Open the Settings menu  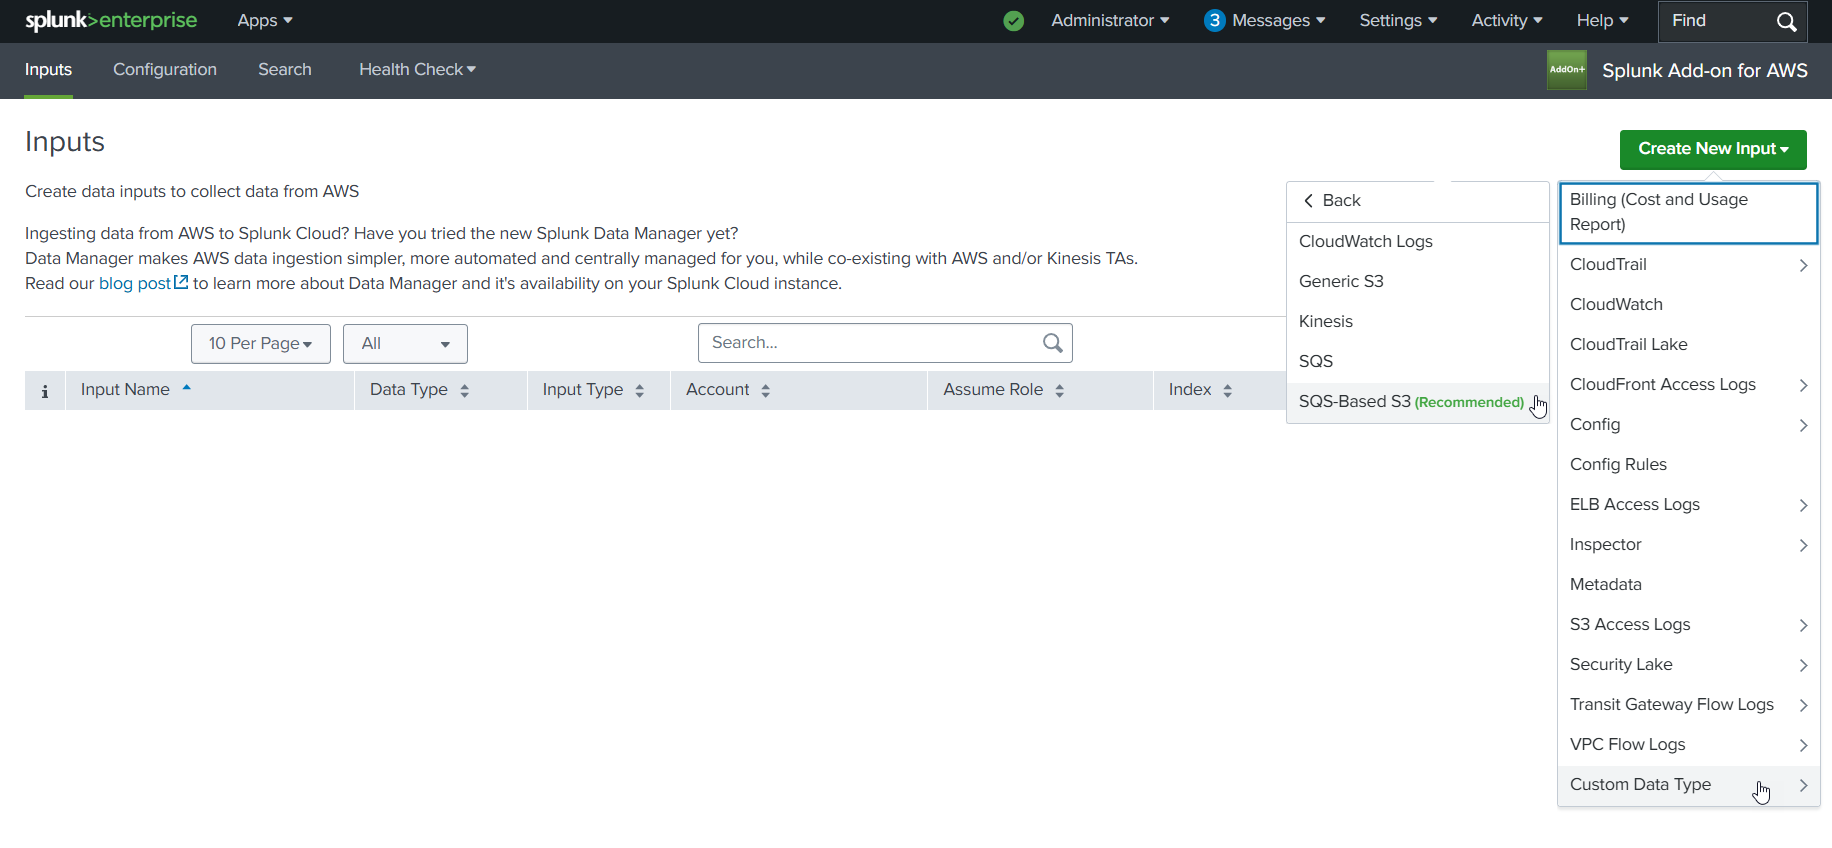click(1398, 21)
